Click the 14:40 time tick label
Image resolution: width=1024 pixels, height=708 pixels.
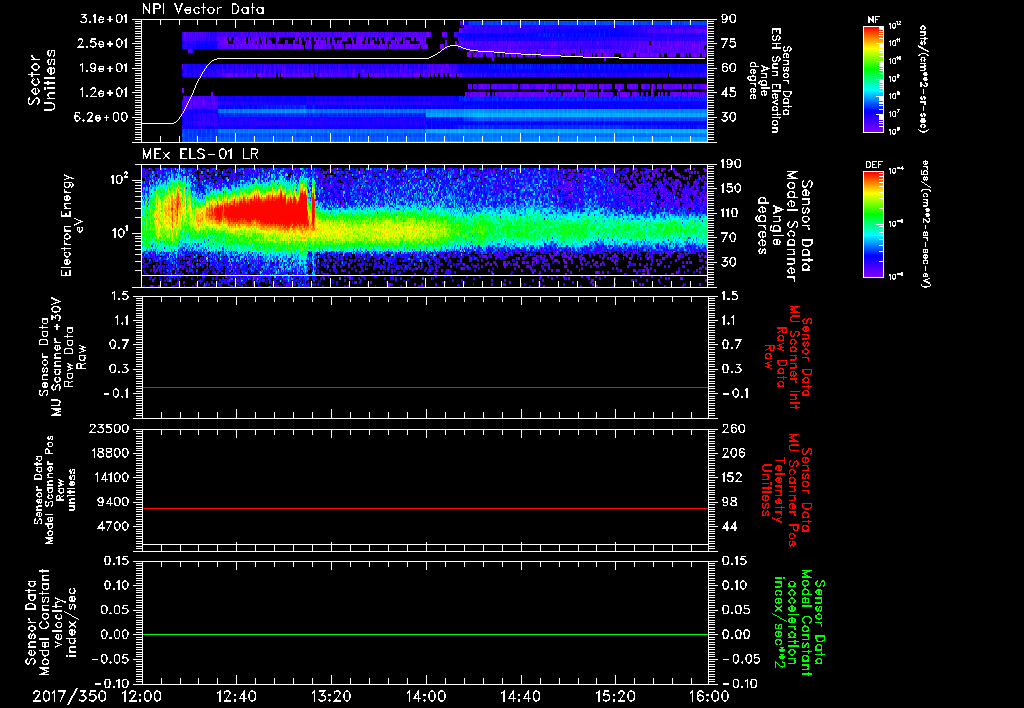(x=520, y=696)
